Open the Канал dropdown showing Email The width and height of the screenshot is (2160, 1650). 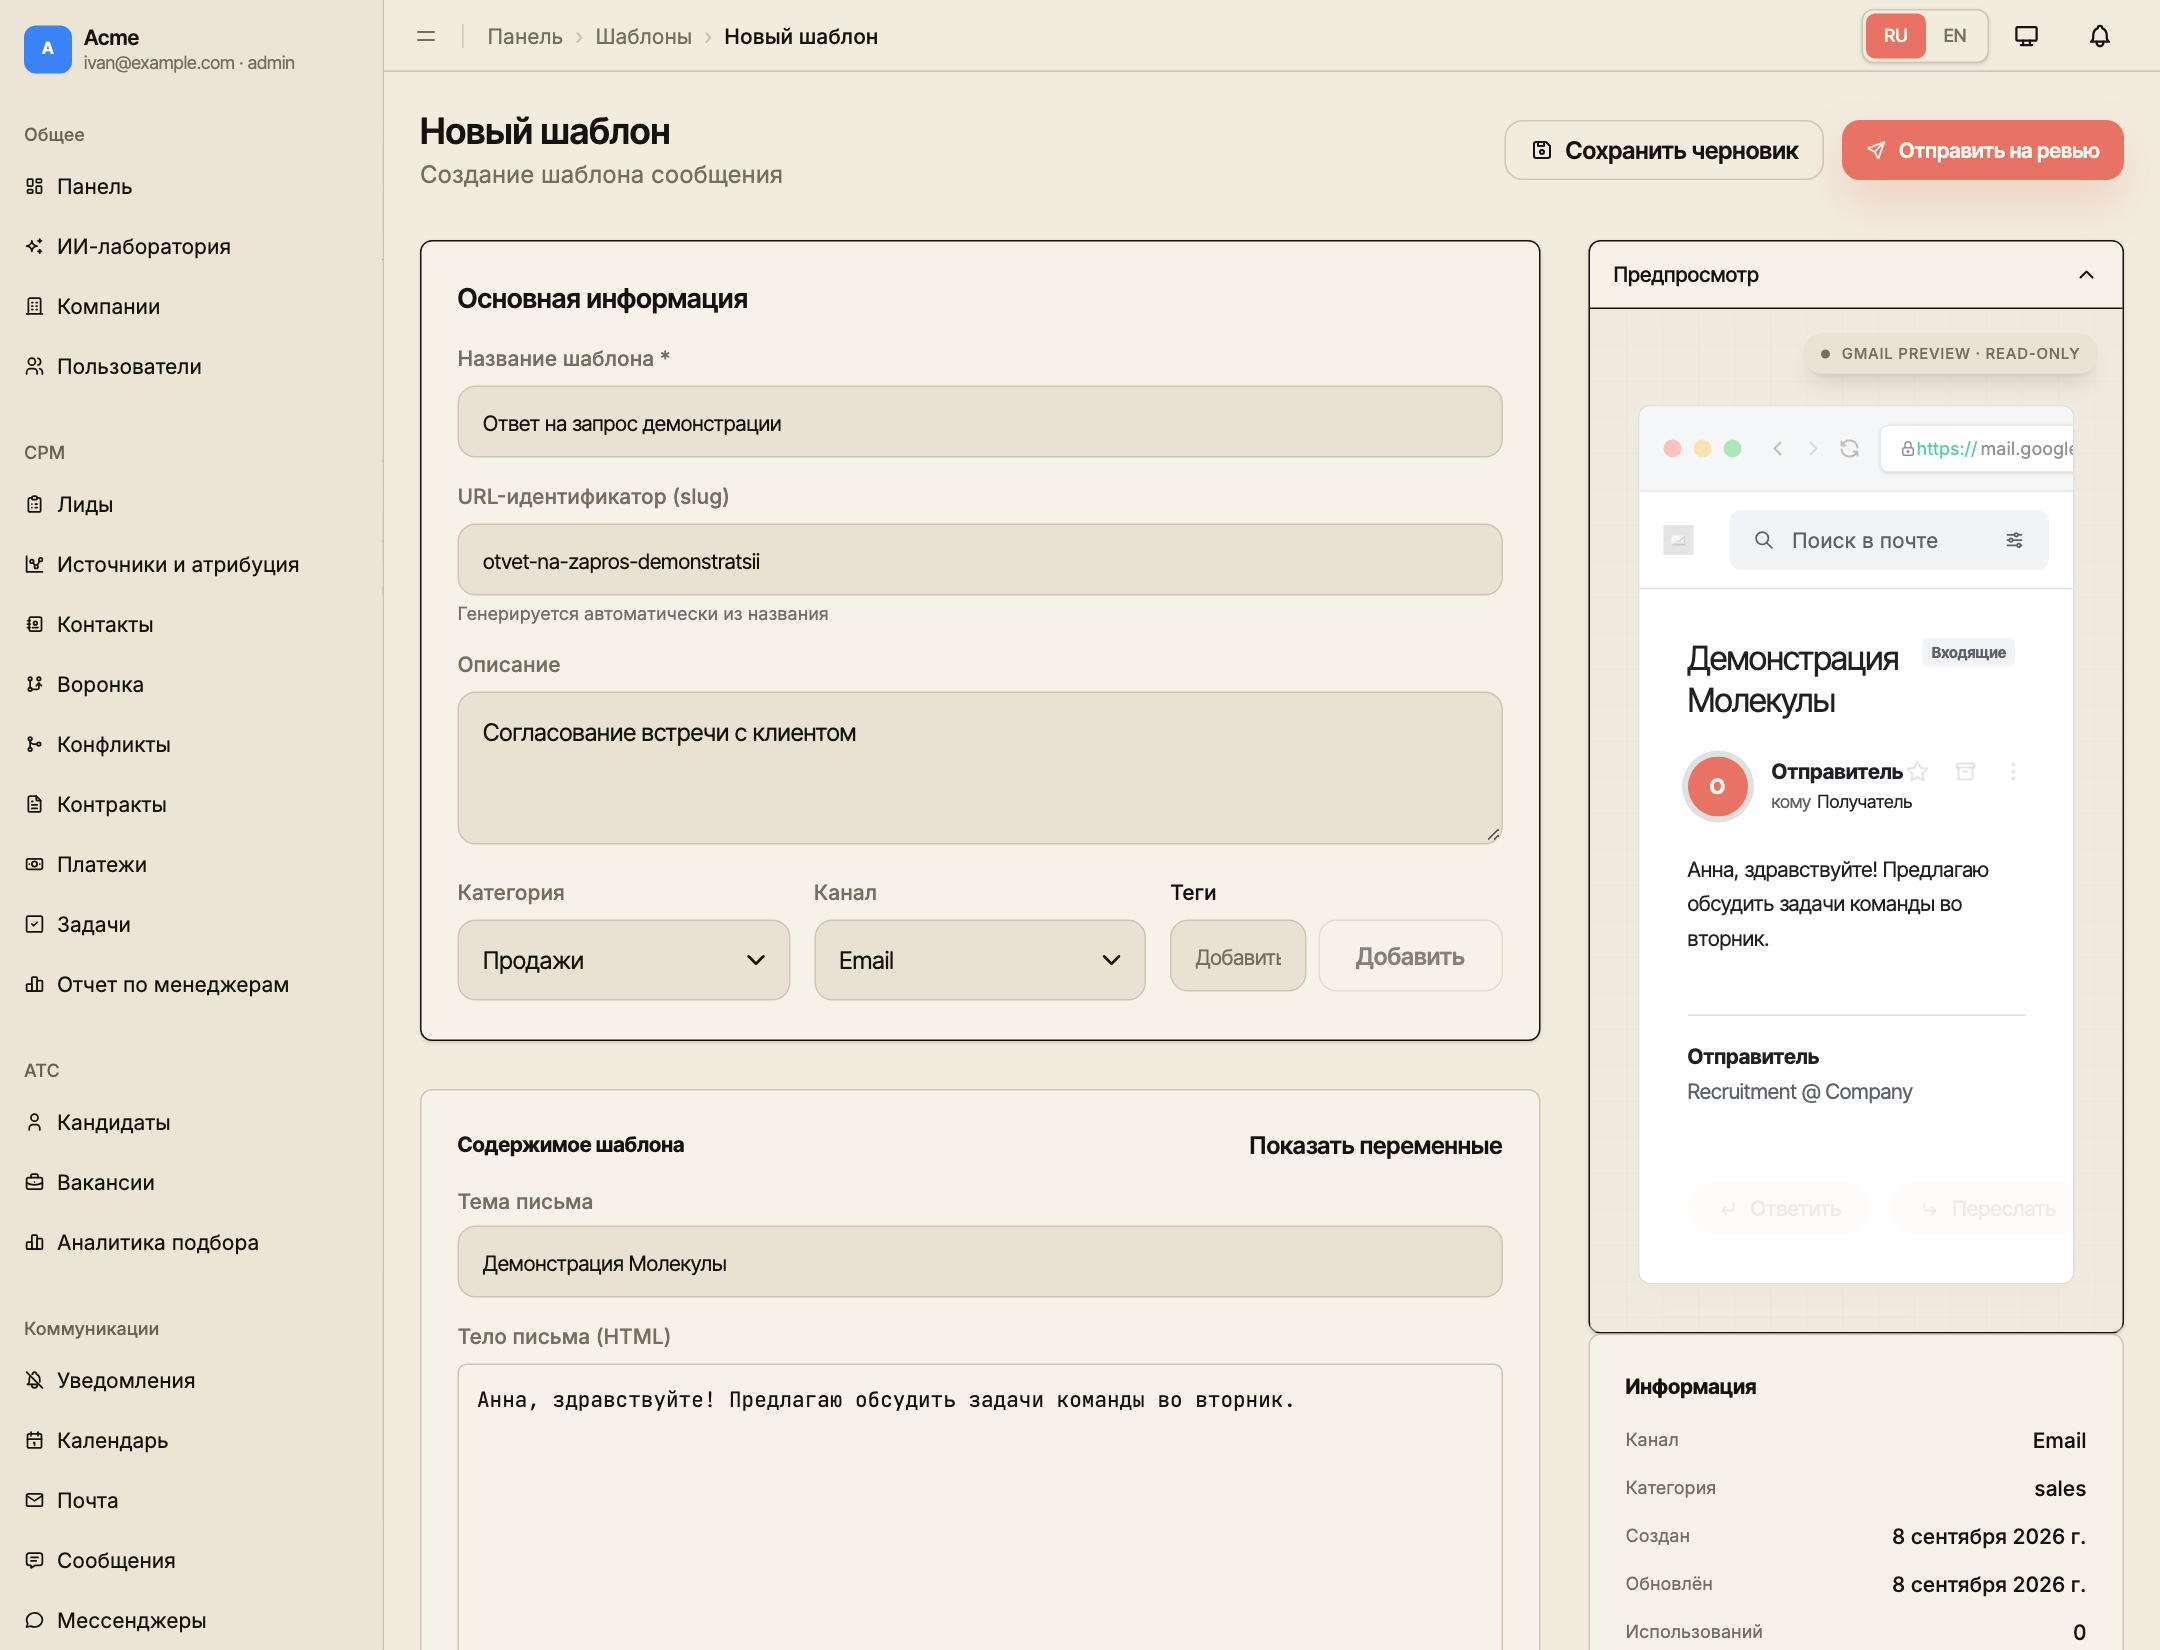click(980, 960)
